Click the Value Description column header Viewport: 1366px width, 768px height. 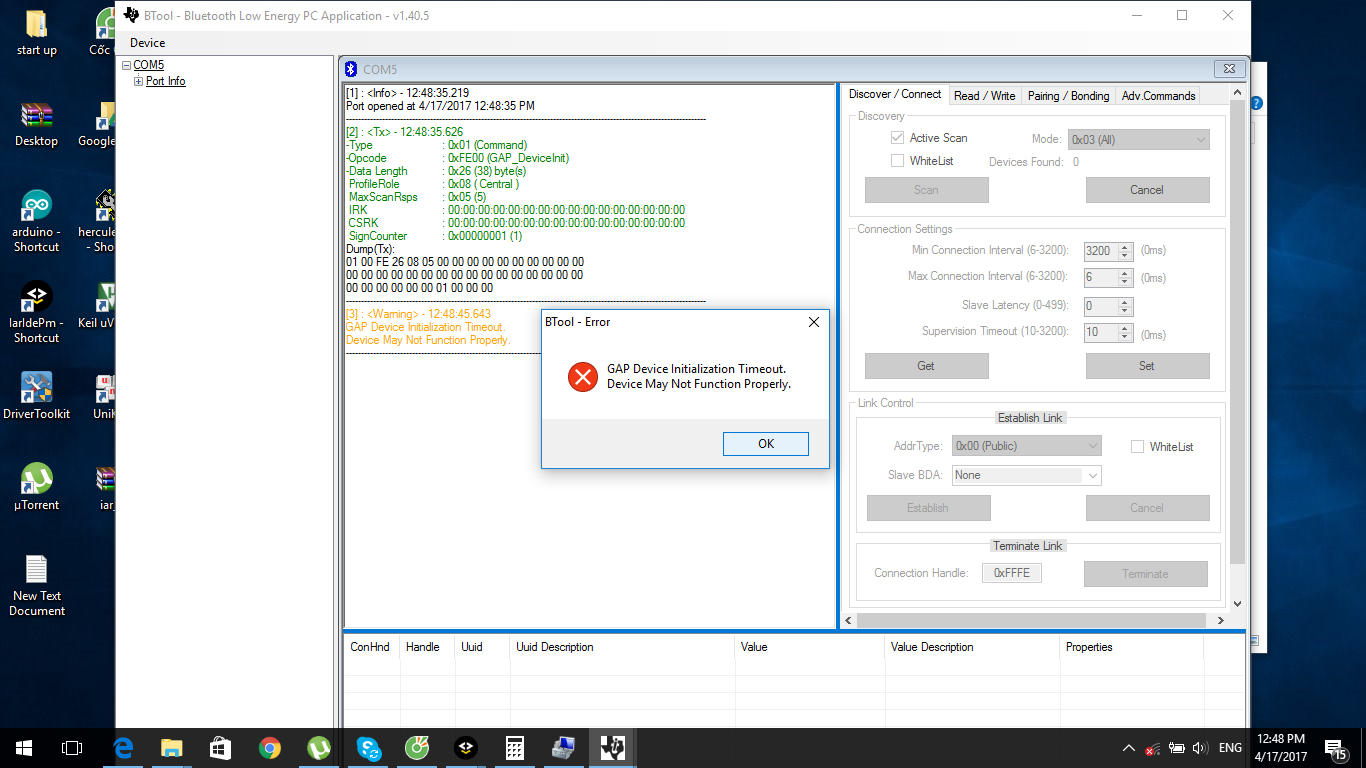(972, 647)
